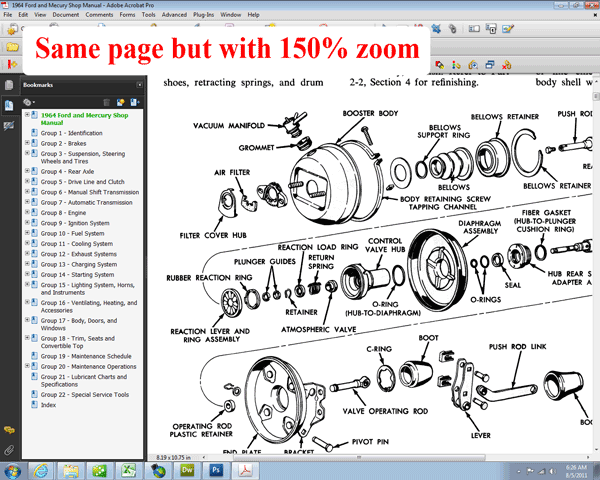
Task: Click the horizontal scrollbar thumb under the page
Action: click(359, 457)
